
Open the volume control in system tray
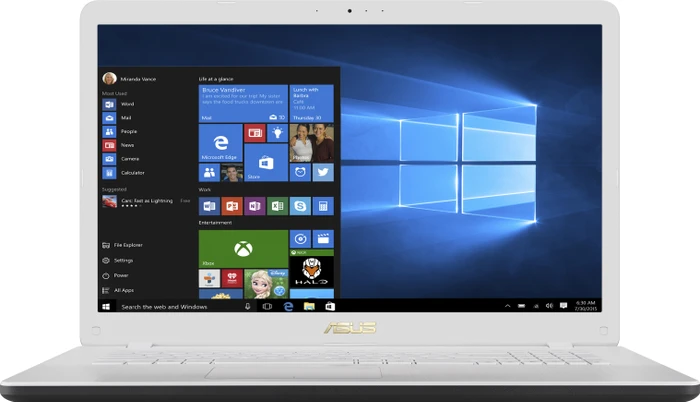[550, 306]
